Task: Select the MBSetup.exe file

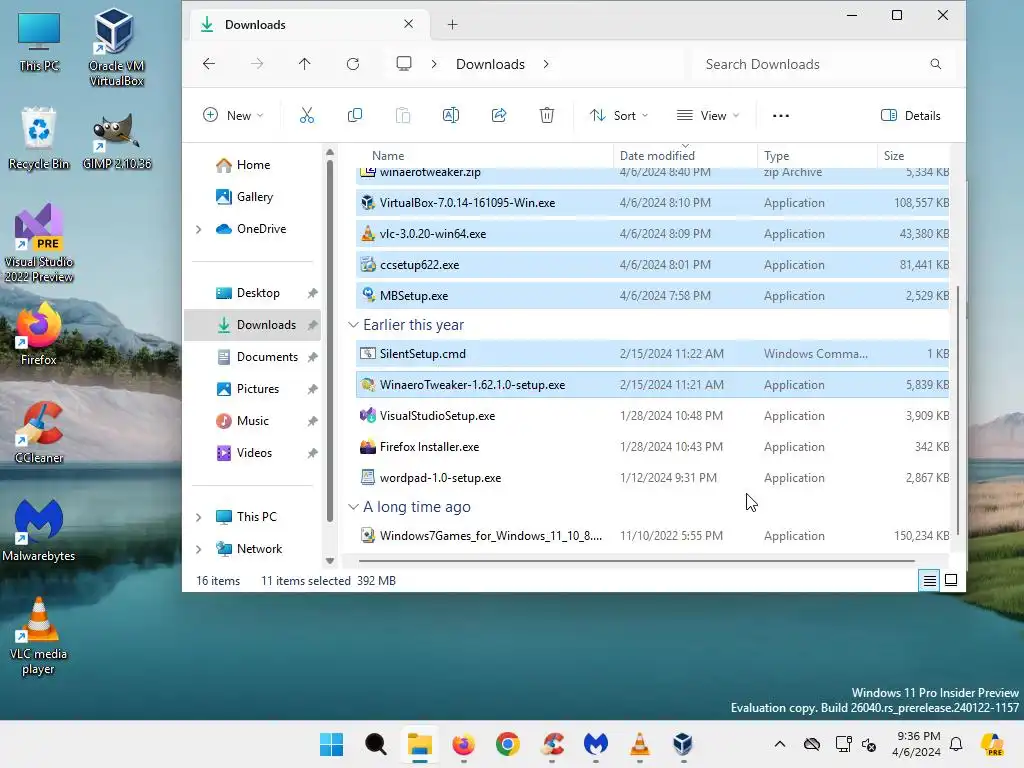Action: tap(652, 296)
